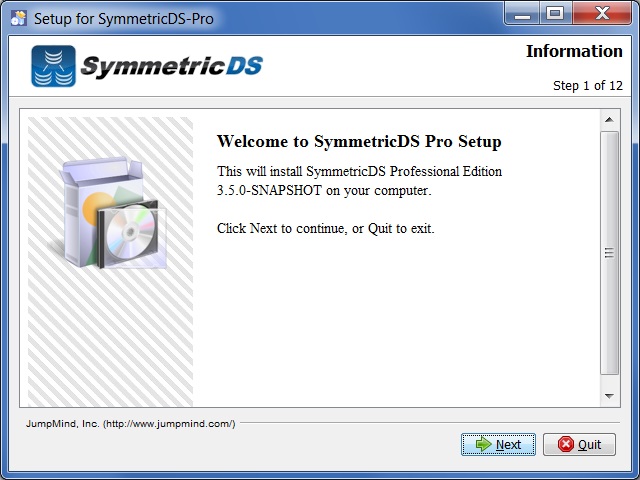Click the scroll up arrow of the panel

pos(609,120)
